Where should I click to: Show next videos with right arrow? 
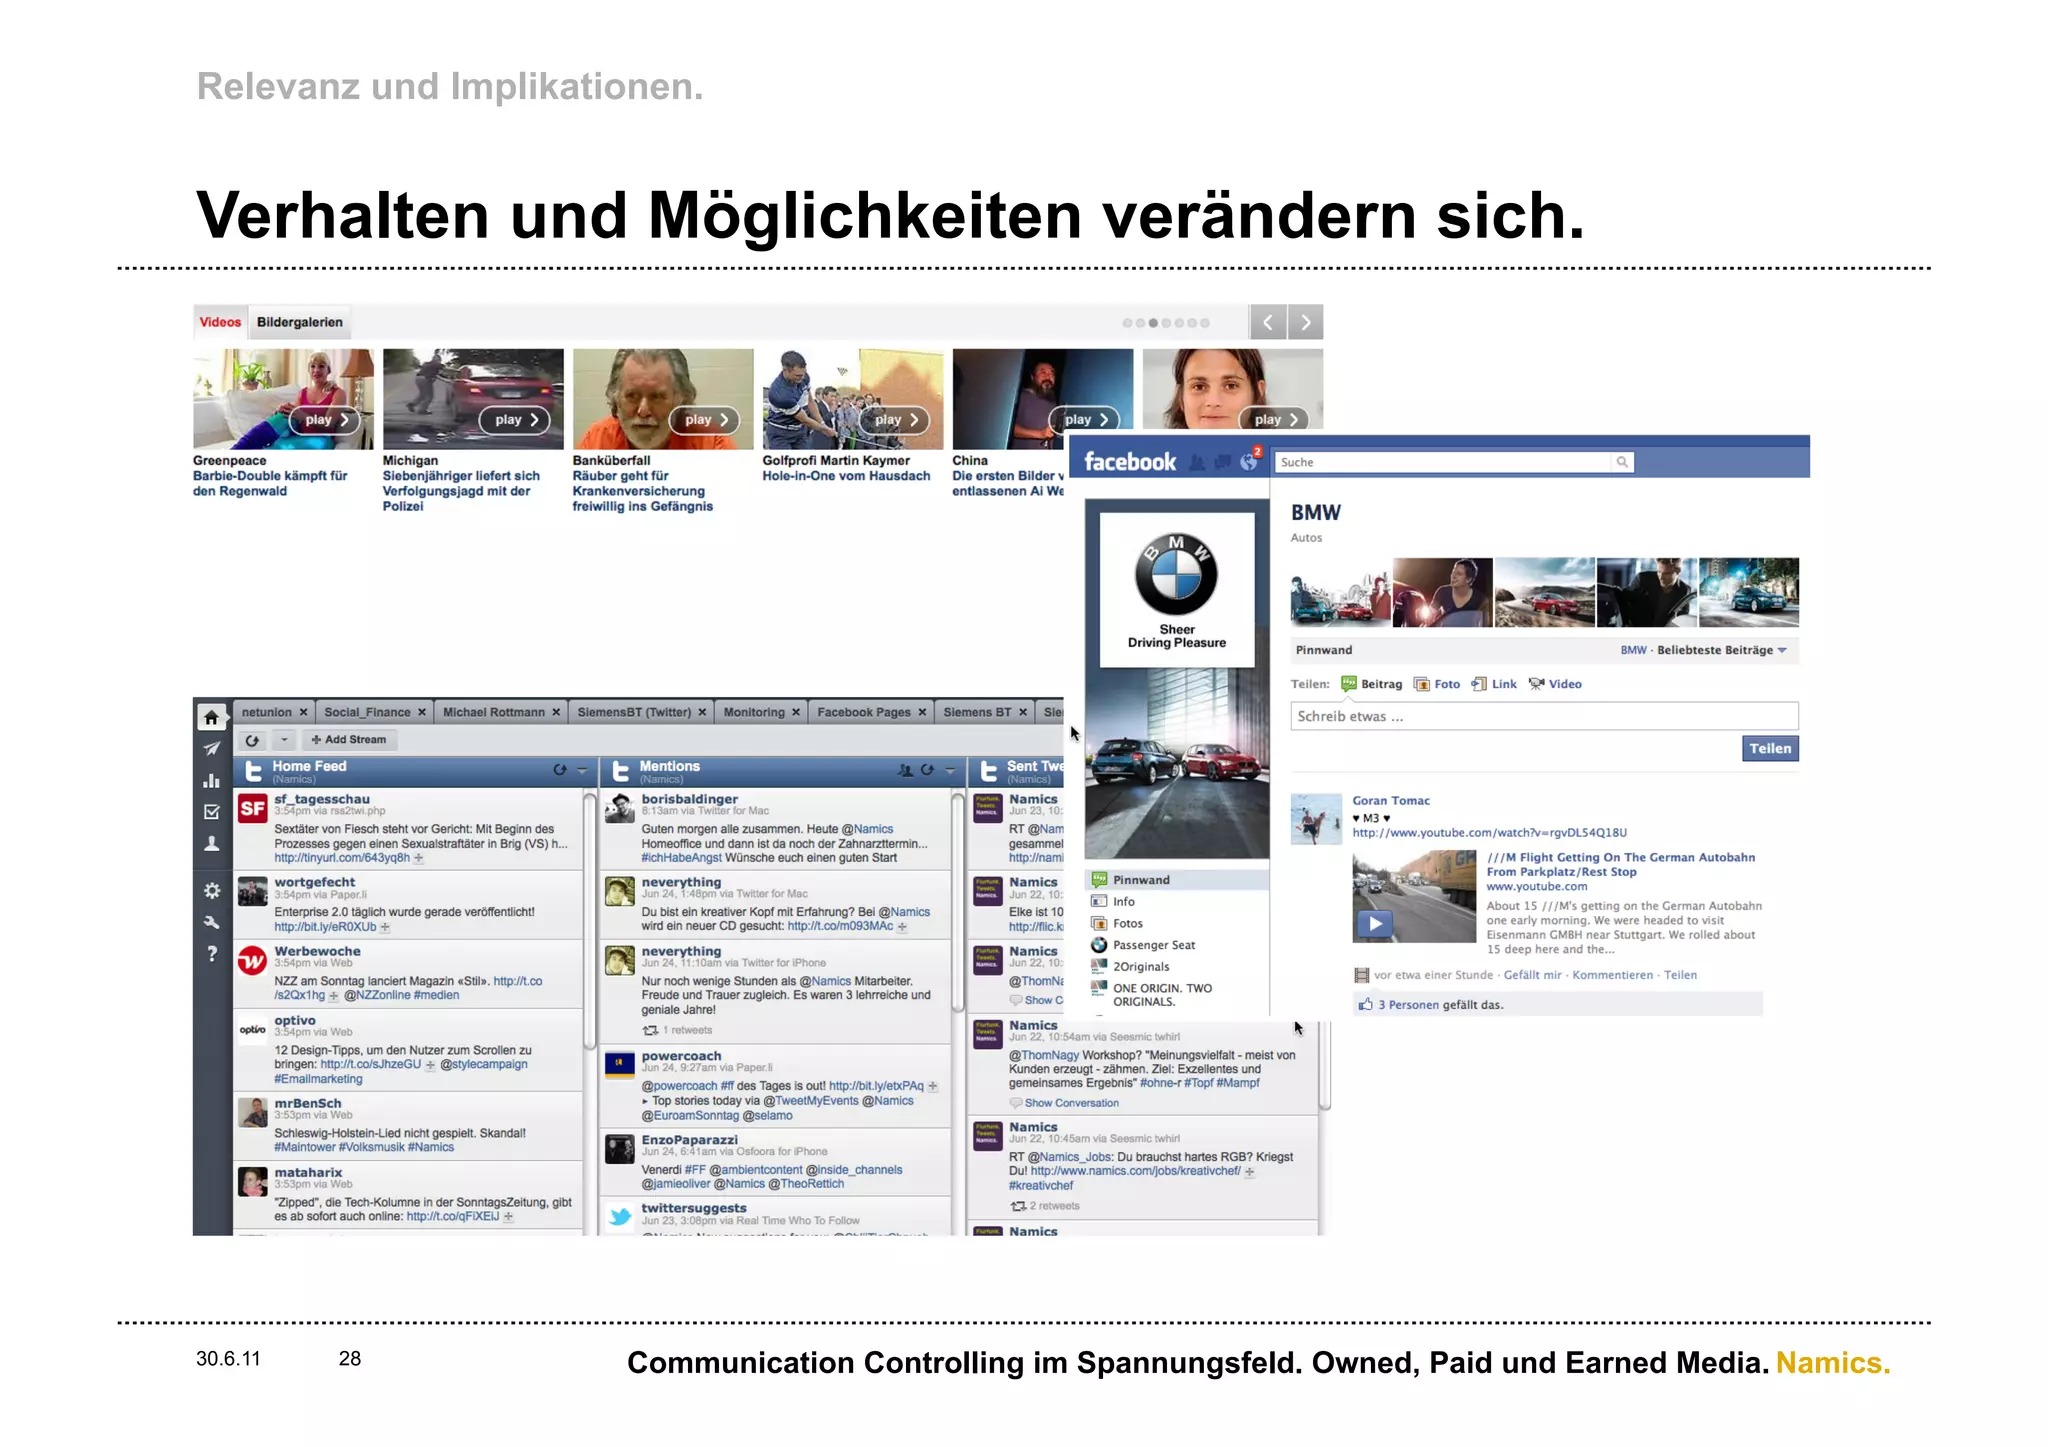1305,322
